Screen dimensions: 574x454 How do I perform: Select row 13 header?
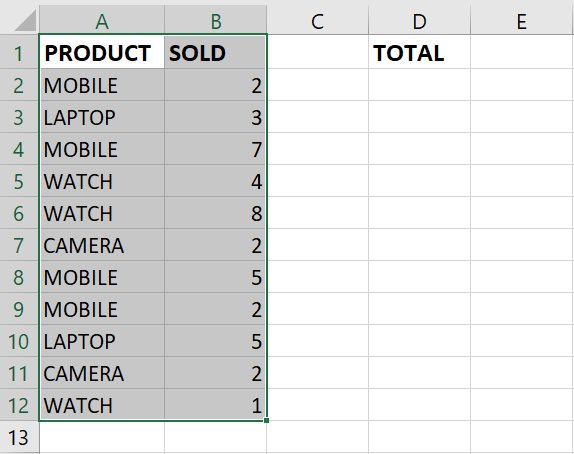(x=19, y=437)
